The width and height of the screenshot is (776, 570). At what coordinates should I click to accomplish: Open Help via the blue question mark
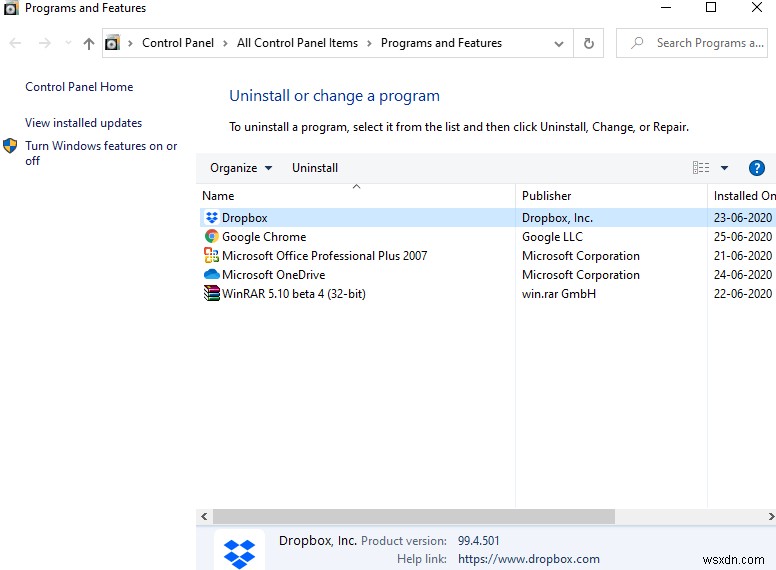pyautogui.click(x=756, y=168)
